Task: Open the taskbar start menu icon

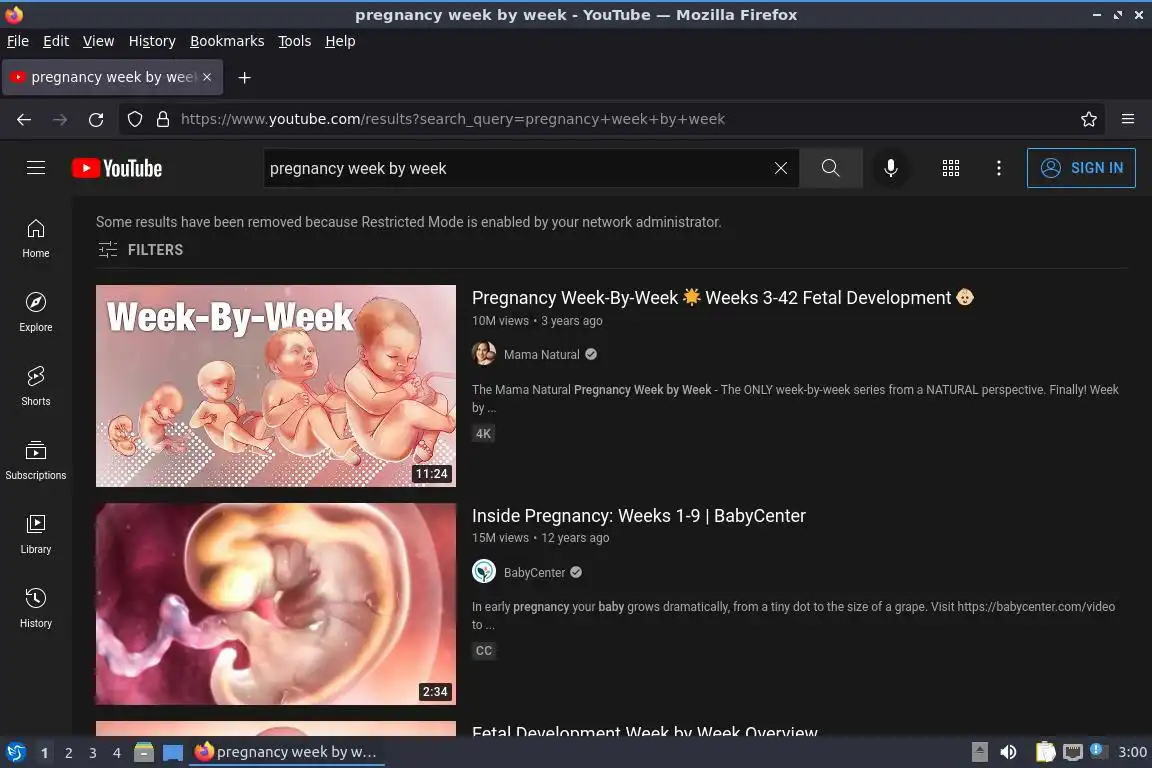Action: pos(15,752)
